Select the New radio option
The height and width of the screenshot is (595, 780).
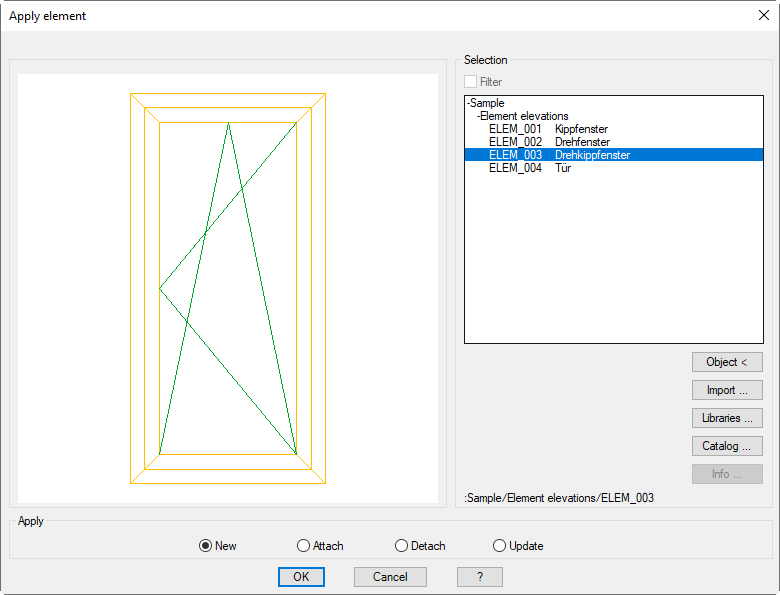point(206,546)
